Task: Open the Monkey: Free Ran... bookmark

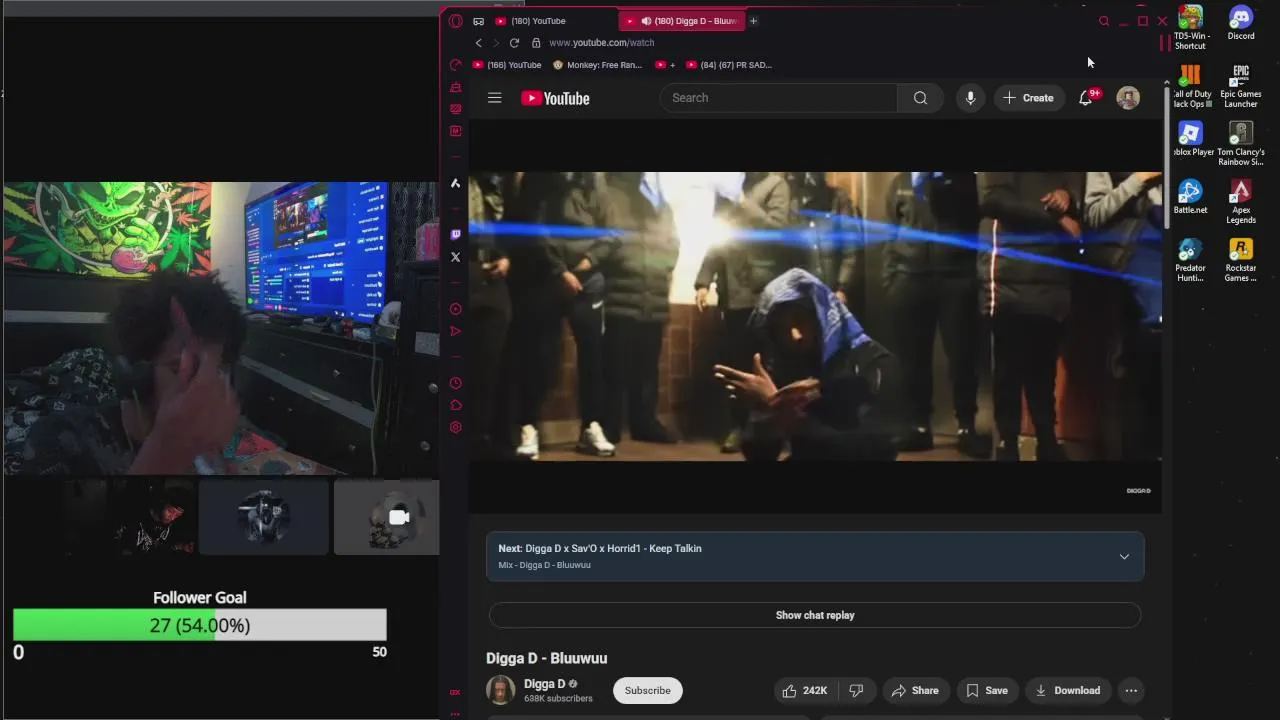Action: [597, 65]
